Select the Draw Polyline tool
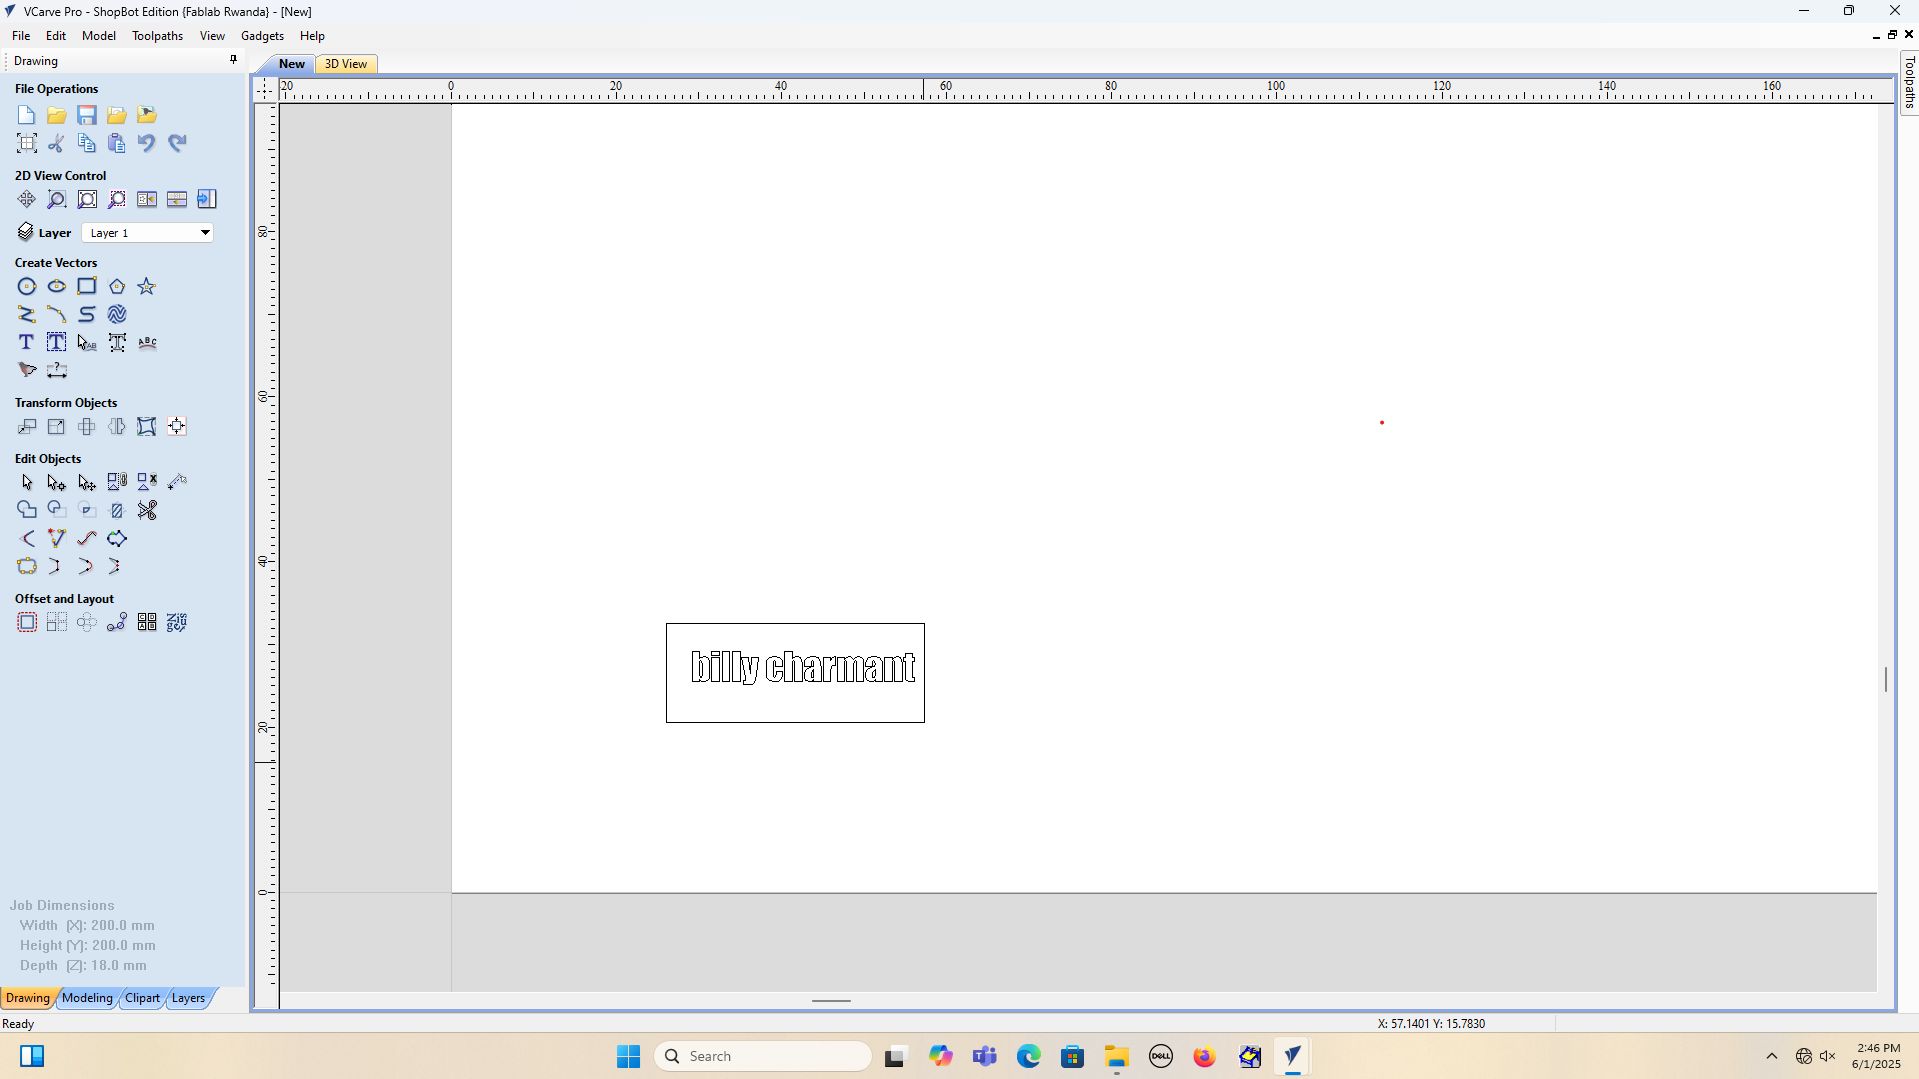Screen dimensions: 1919x1079 click(x=27, y=314)
